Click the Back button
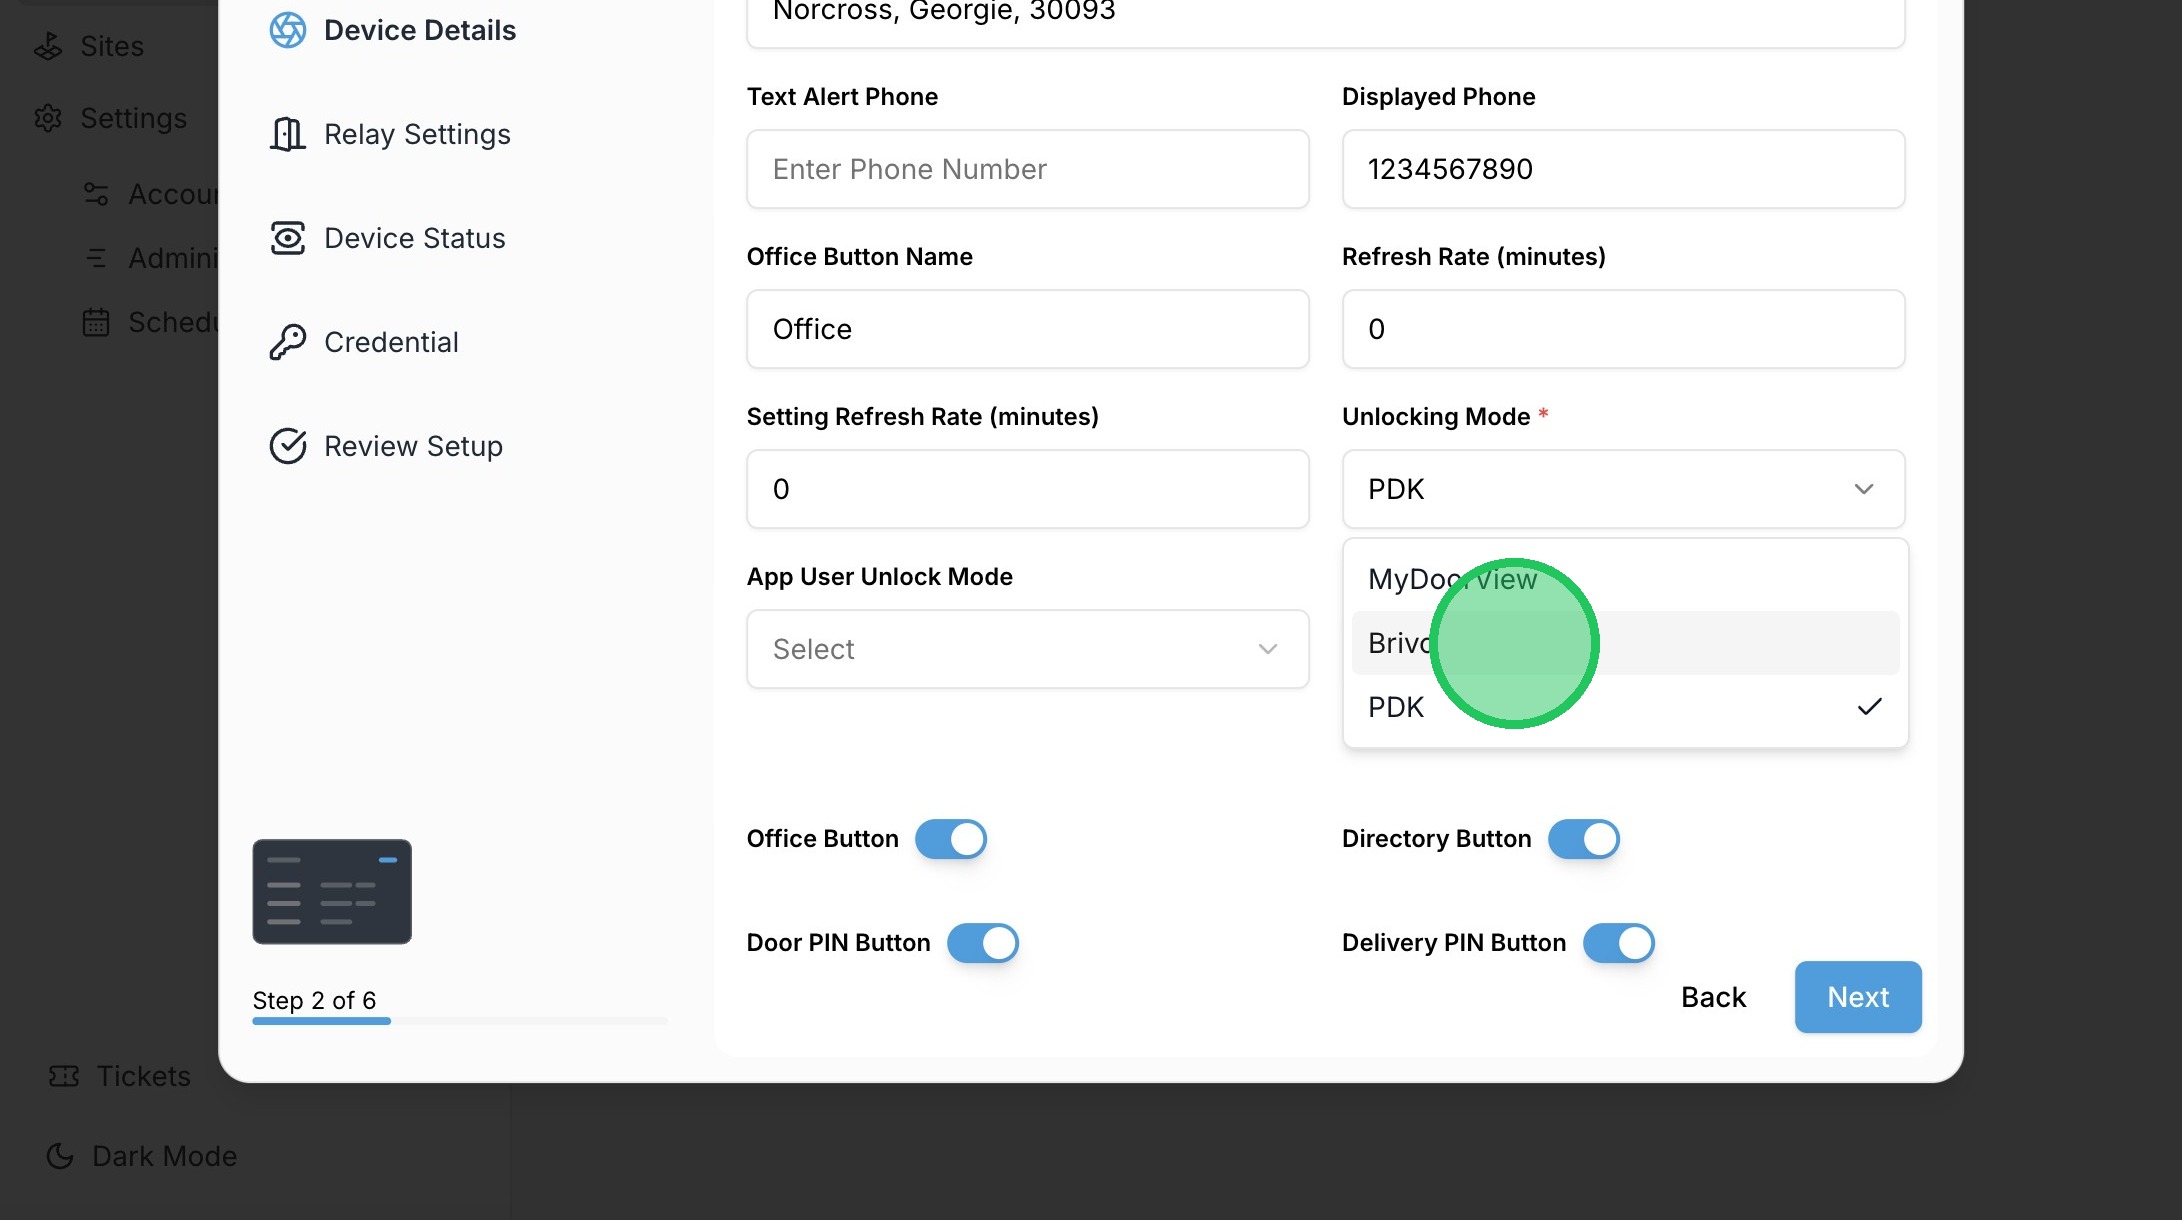2182x1220 pixels. click(x=1713, y=997)
